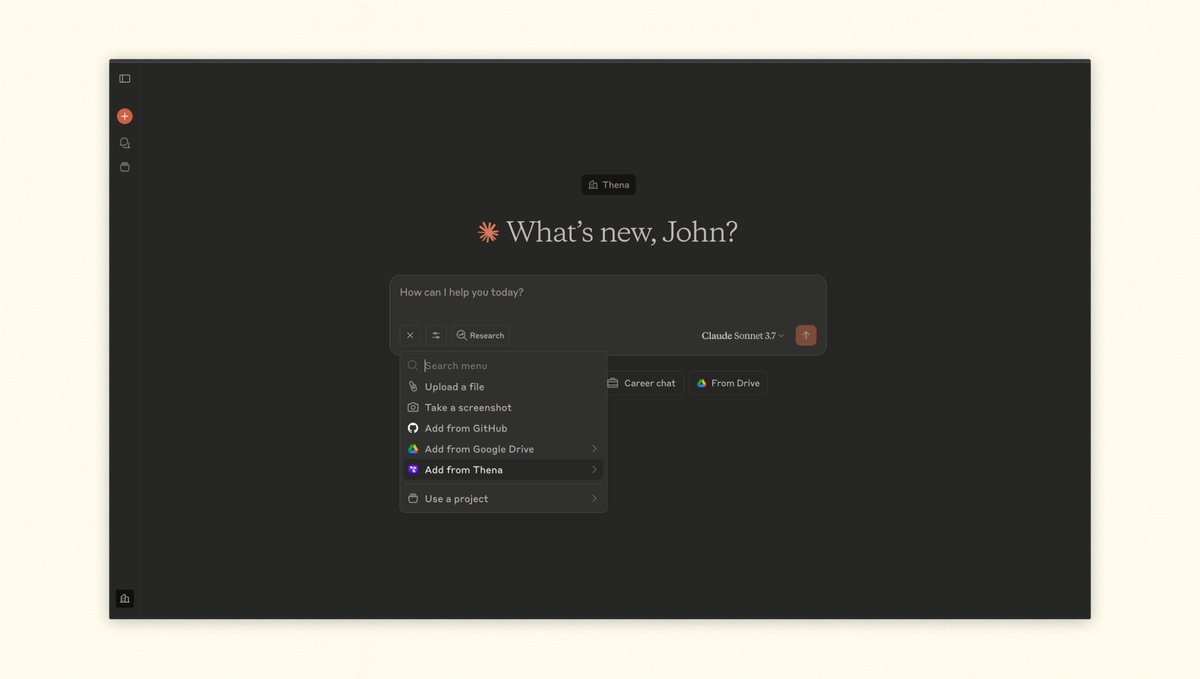Enable Research mode
The width and height of the screenshot is (1200, 679).
pos(480,336)
